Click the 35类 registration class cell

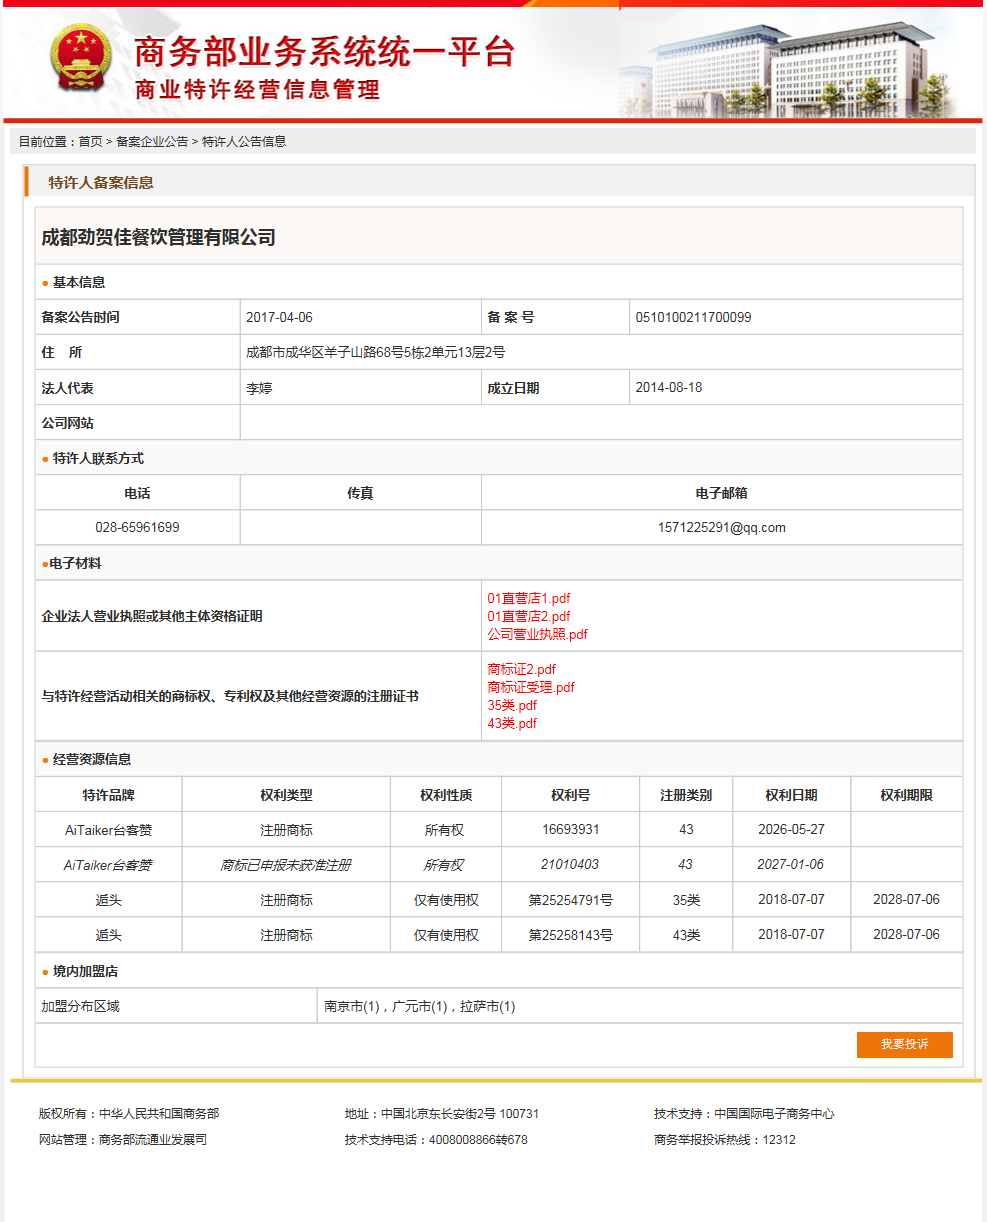pos(686,900)
